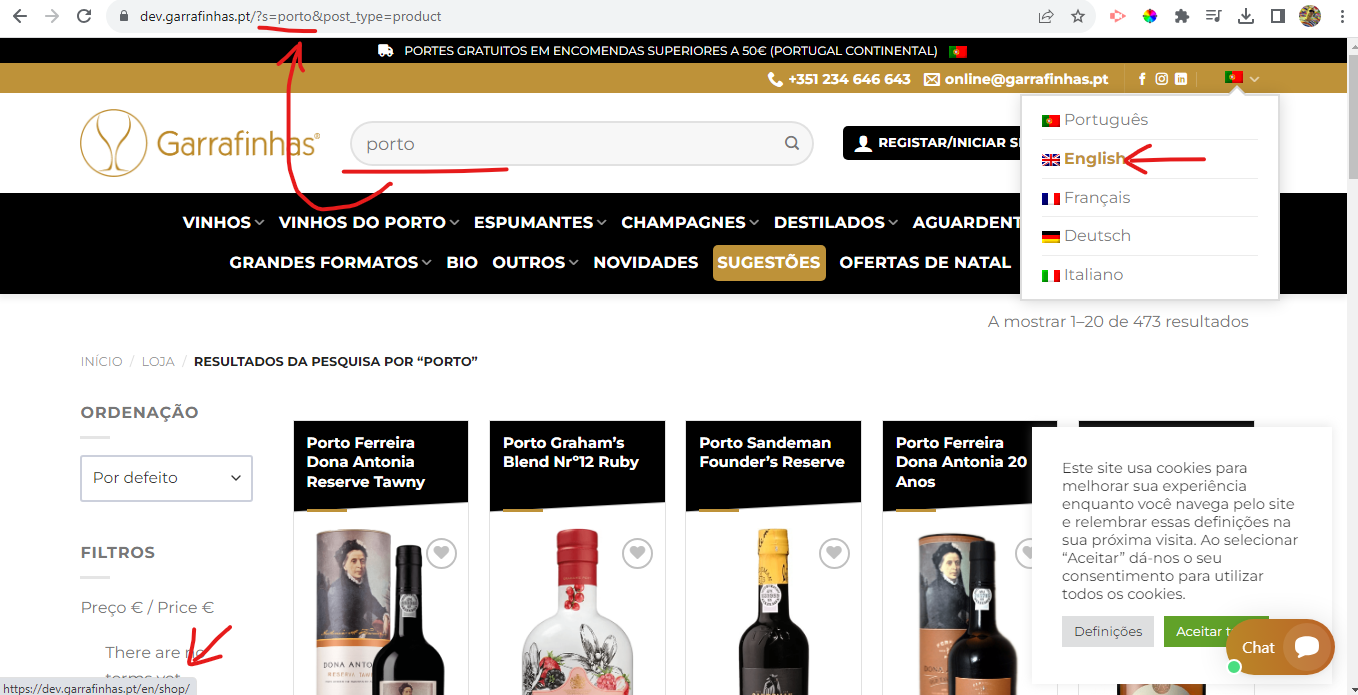Open the Graham's Blend Nº12 Ruby bottle image
The height and width of the screenshot is (695, 1358).
tap(577, 610)
